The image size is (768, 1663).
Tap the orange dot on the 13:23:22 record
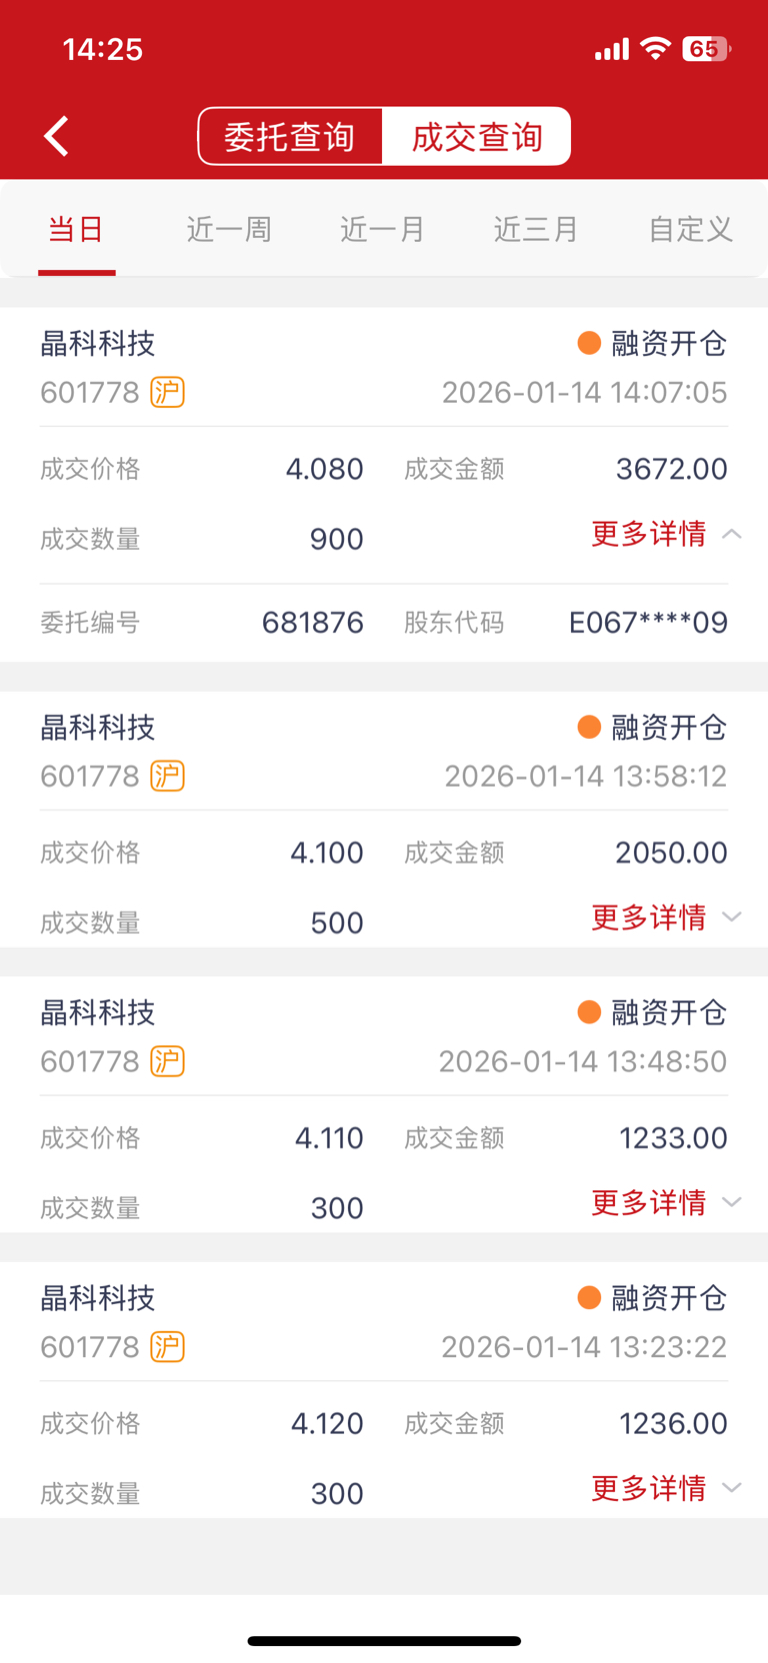[x=589, y=1298]
